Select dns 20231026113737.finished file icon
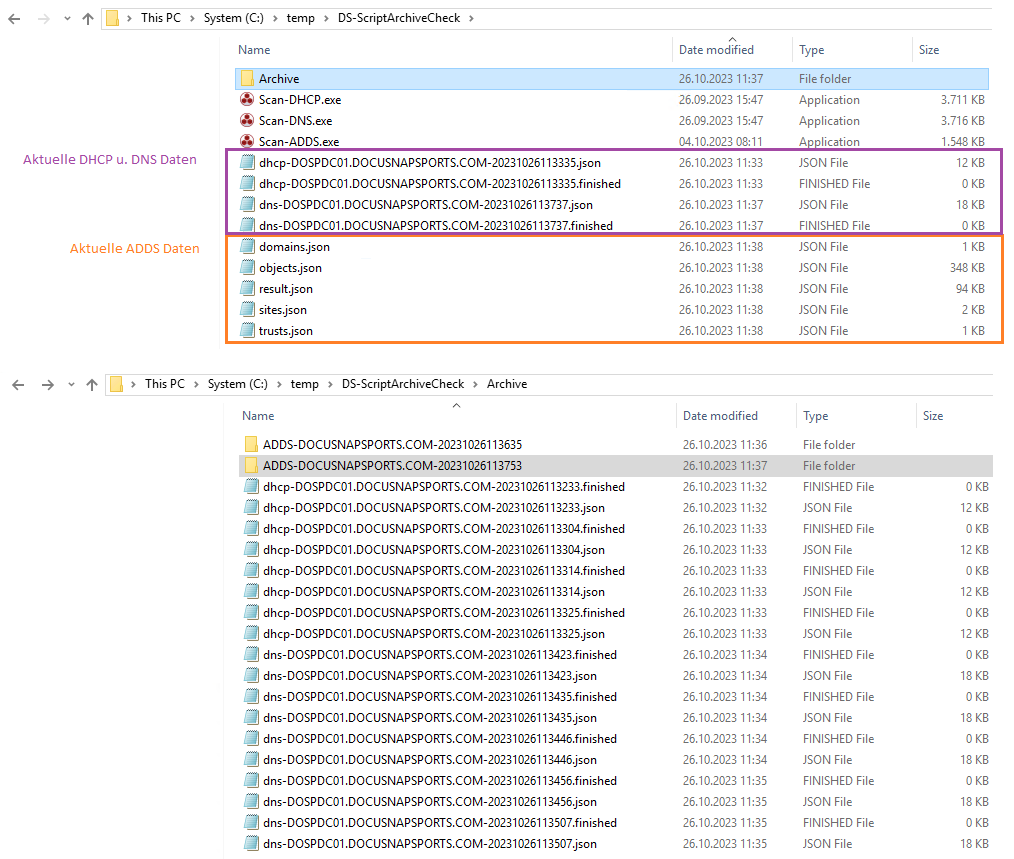This screenshot has width=1014, height=859. (247, 224)
